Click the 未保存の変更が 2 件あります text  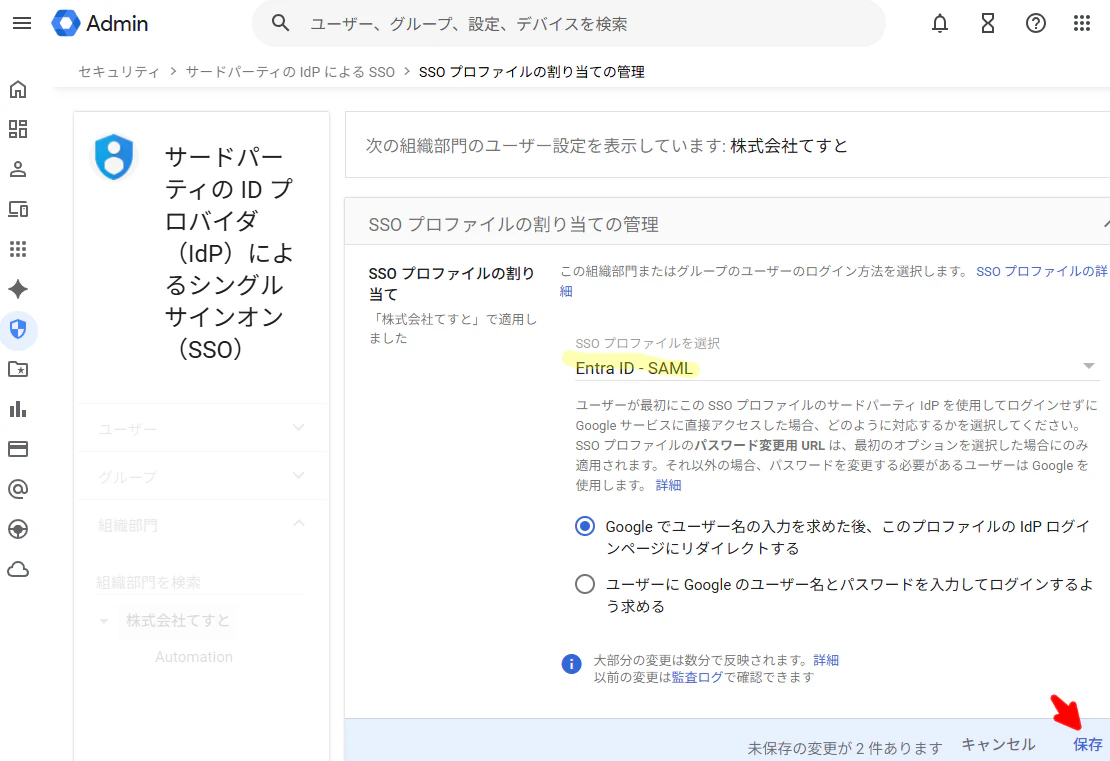point(845,748)
